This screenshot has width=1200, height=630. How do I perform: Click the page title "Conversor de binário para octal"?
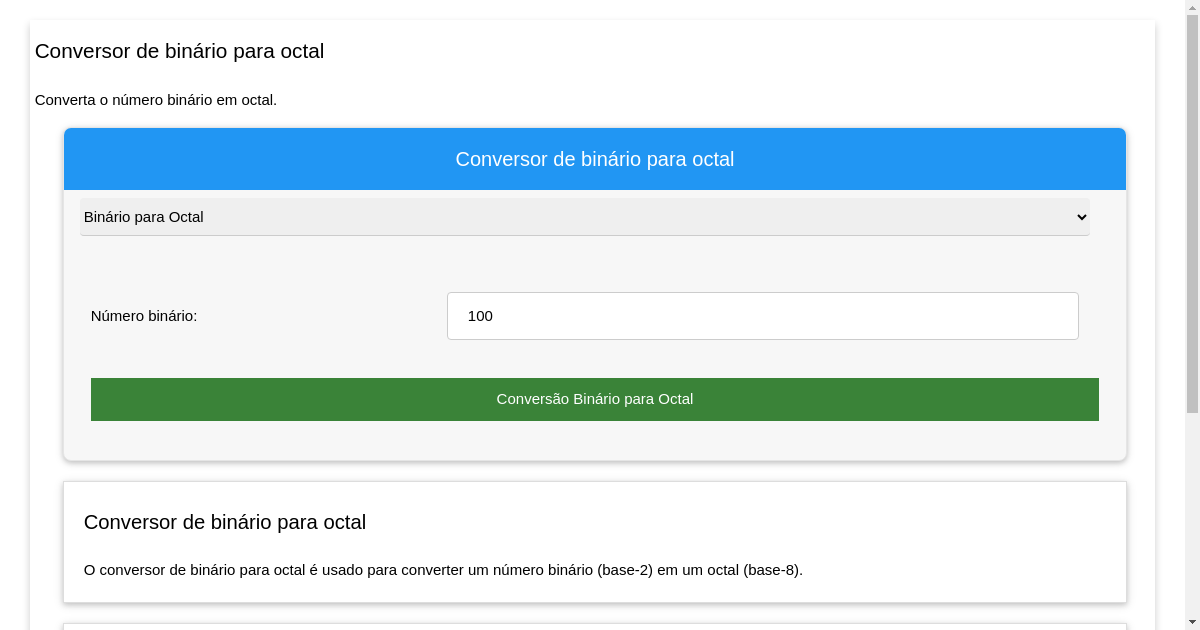pyautogui.click(x=179, y=51)
